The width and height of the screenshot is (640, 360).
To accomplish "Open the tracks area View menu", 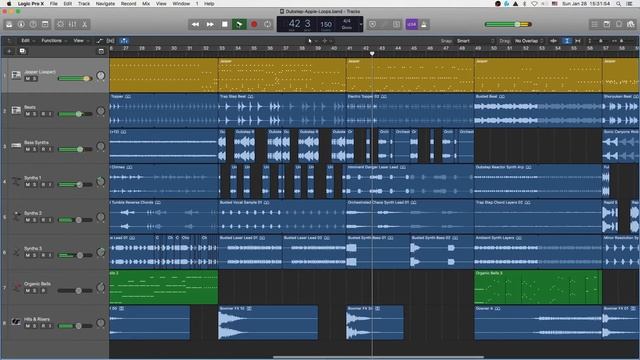I will [x=80, y=41].
